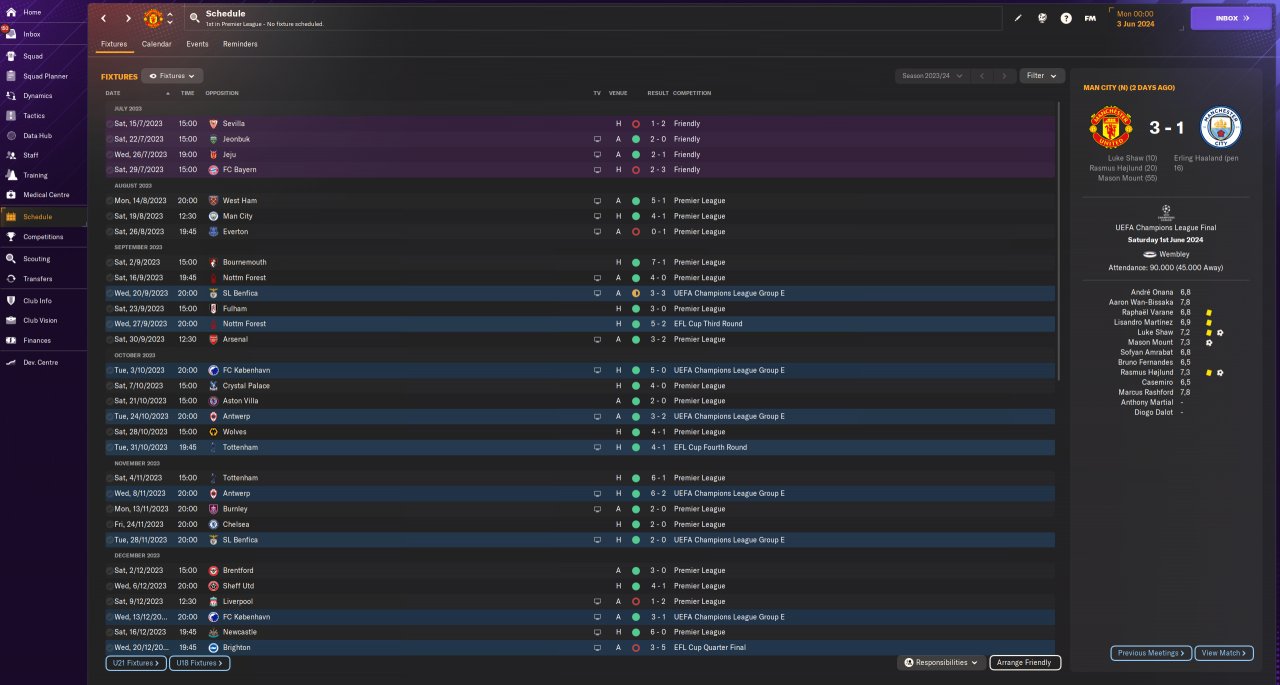Click the Manchester United badge in top bar
The width and height of the screenshot is (1280, 685).
(x=153, y=18)
